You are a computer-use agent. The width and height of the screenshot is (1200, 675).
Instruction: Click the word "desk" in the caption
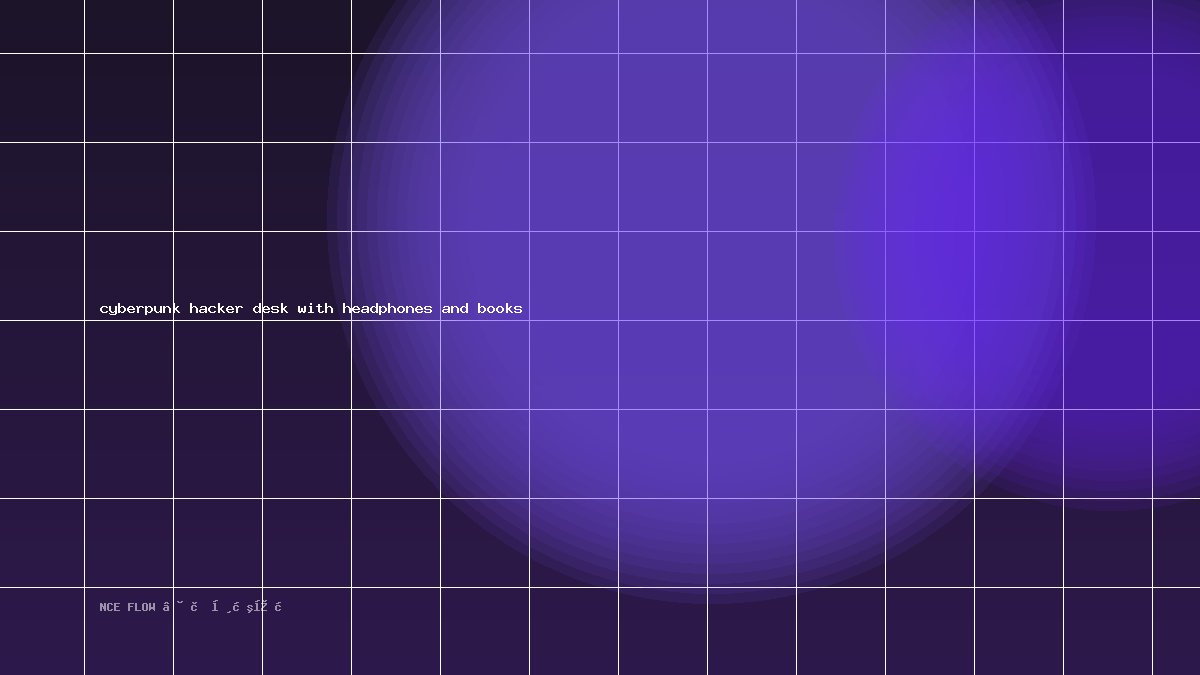pyautogui.click(x=270, y=308)
